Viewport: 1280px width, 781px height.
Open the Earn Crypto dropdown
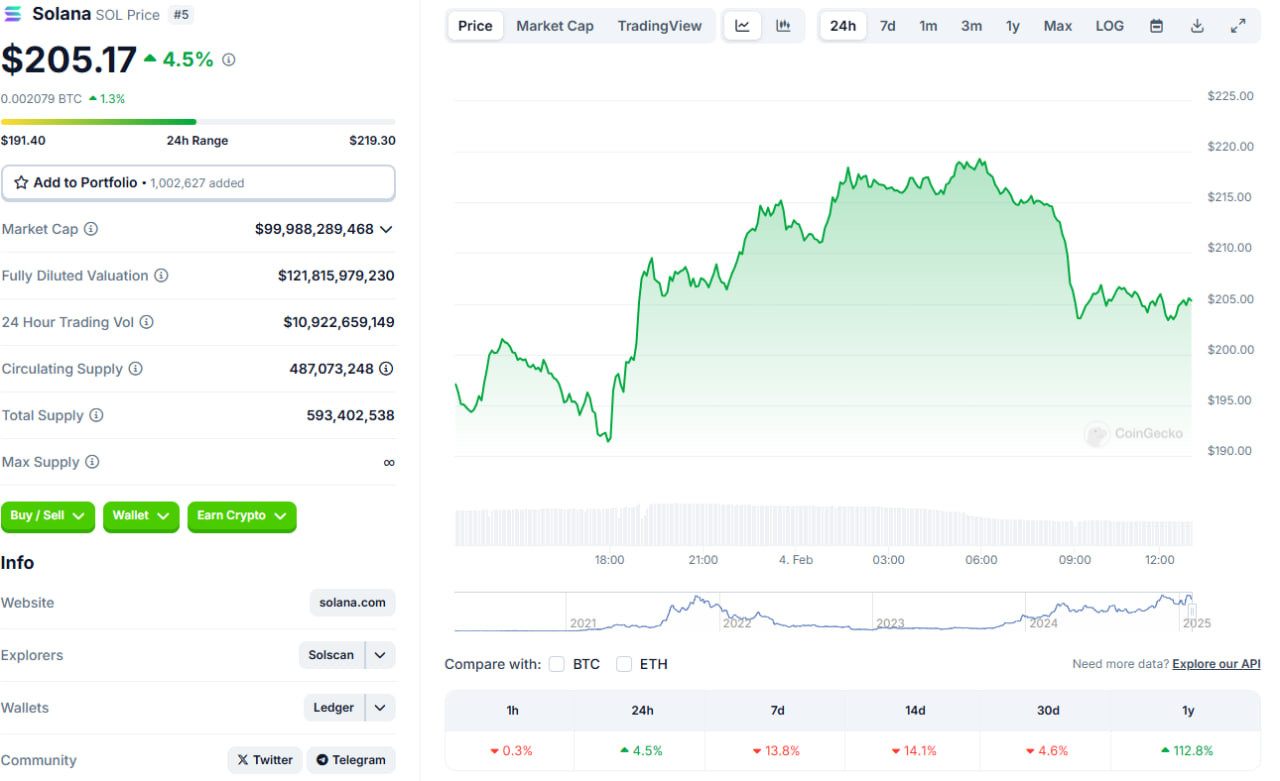pyautogui.click(x=242, y=516)
